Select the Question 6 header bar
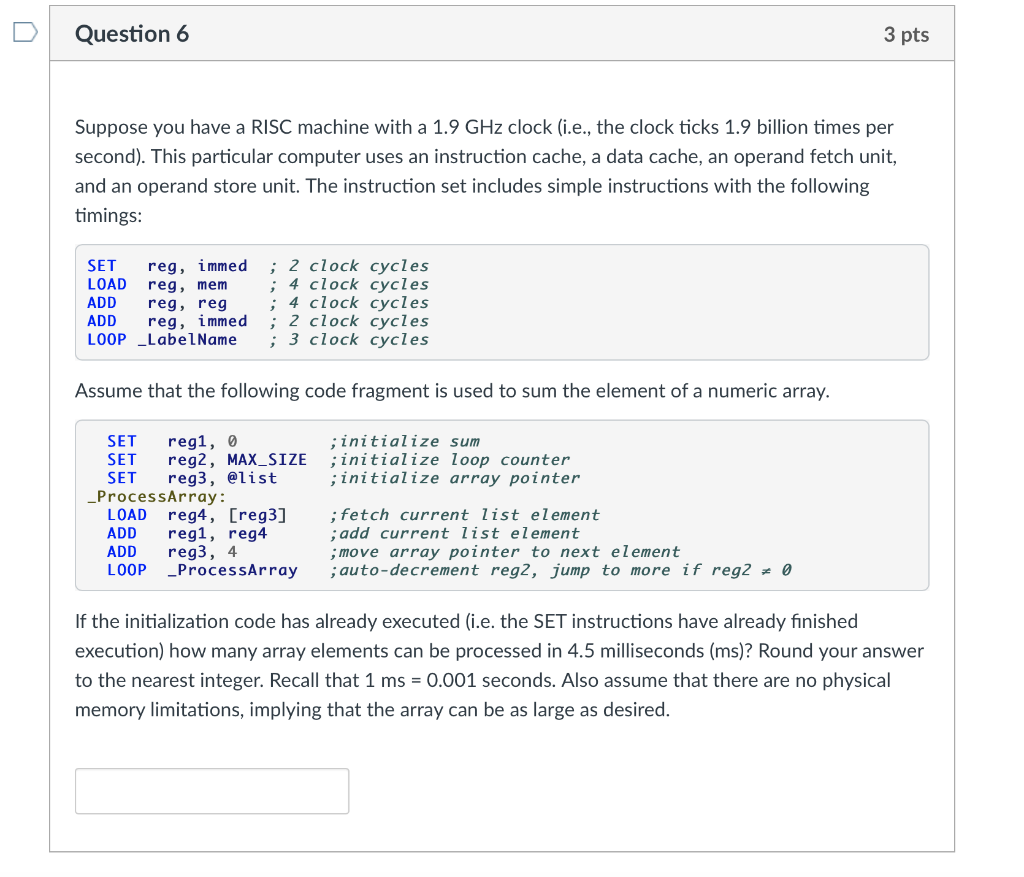 [x=500, y=33]
